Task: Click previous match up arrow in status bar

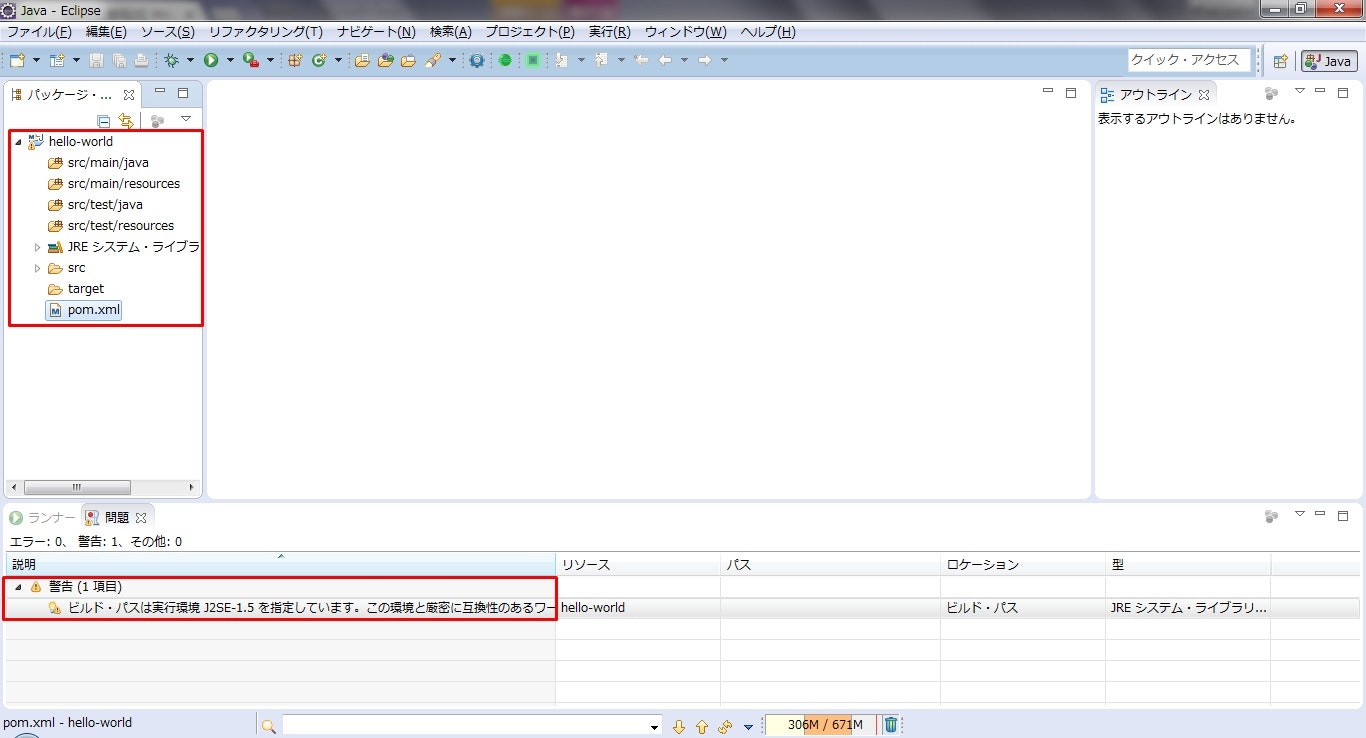Action: pyautogui.click(x=702, y=726)
